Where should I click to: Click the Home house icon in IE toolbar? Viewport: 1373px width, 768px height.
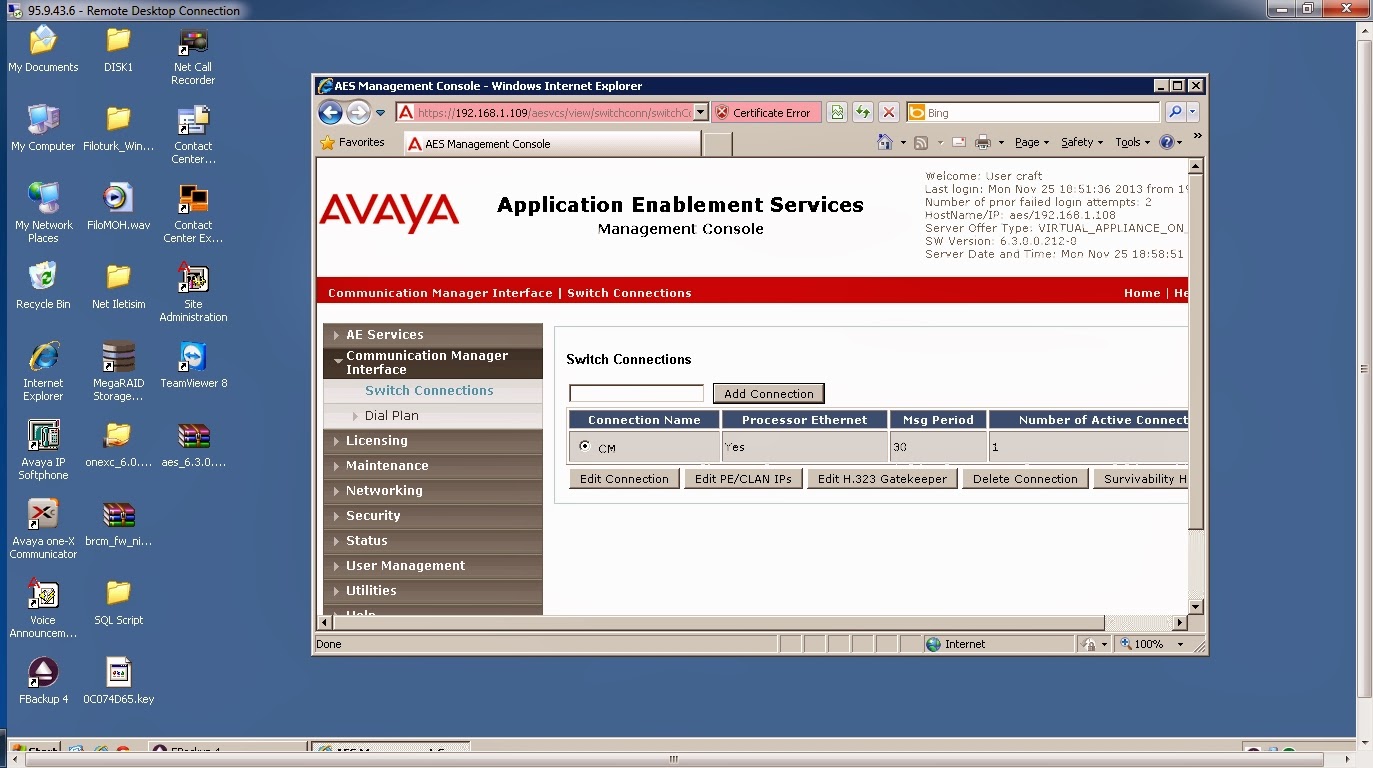(x=884, y=142)
